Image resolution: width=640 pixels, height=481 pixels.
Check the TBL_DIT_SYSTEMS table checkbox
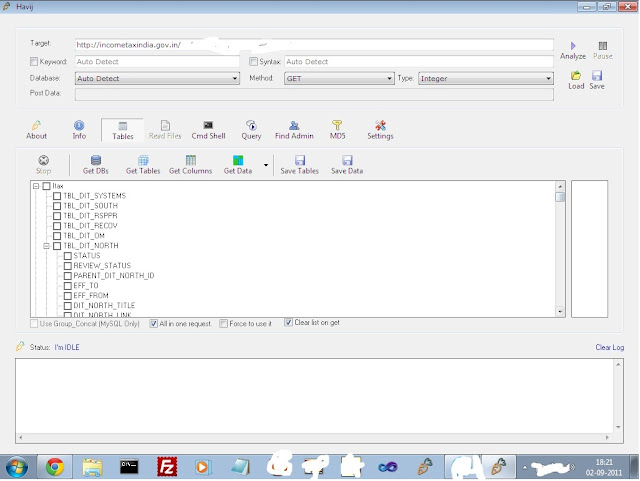(x=57, y=196)
